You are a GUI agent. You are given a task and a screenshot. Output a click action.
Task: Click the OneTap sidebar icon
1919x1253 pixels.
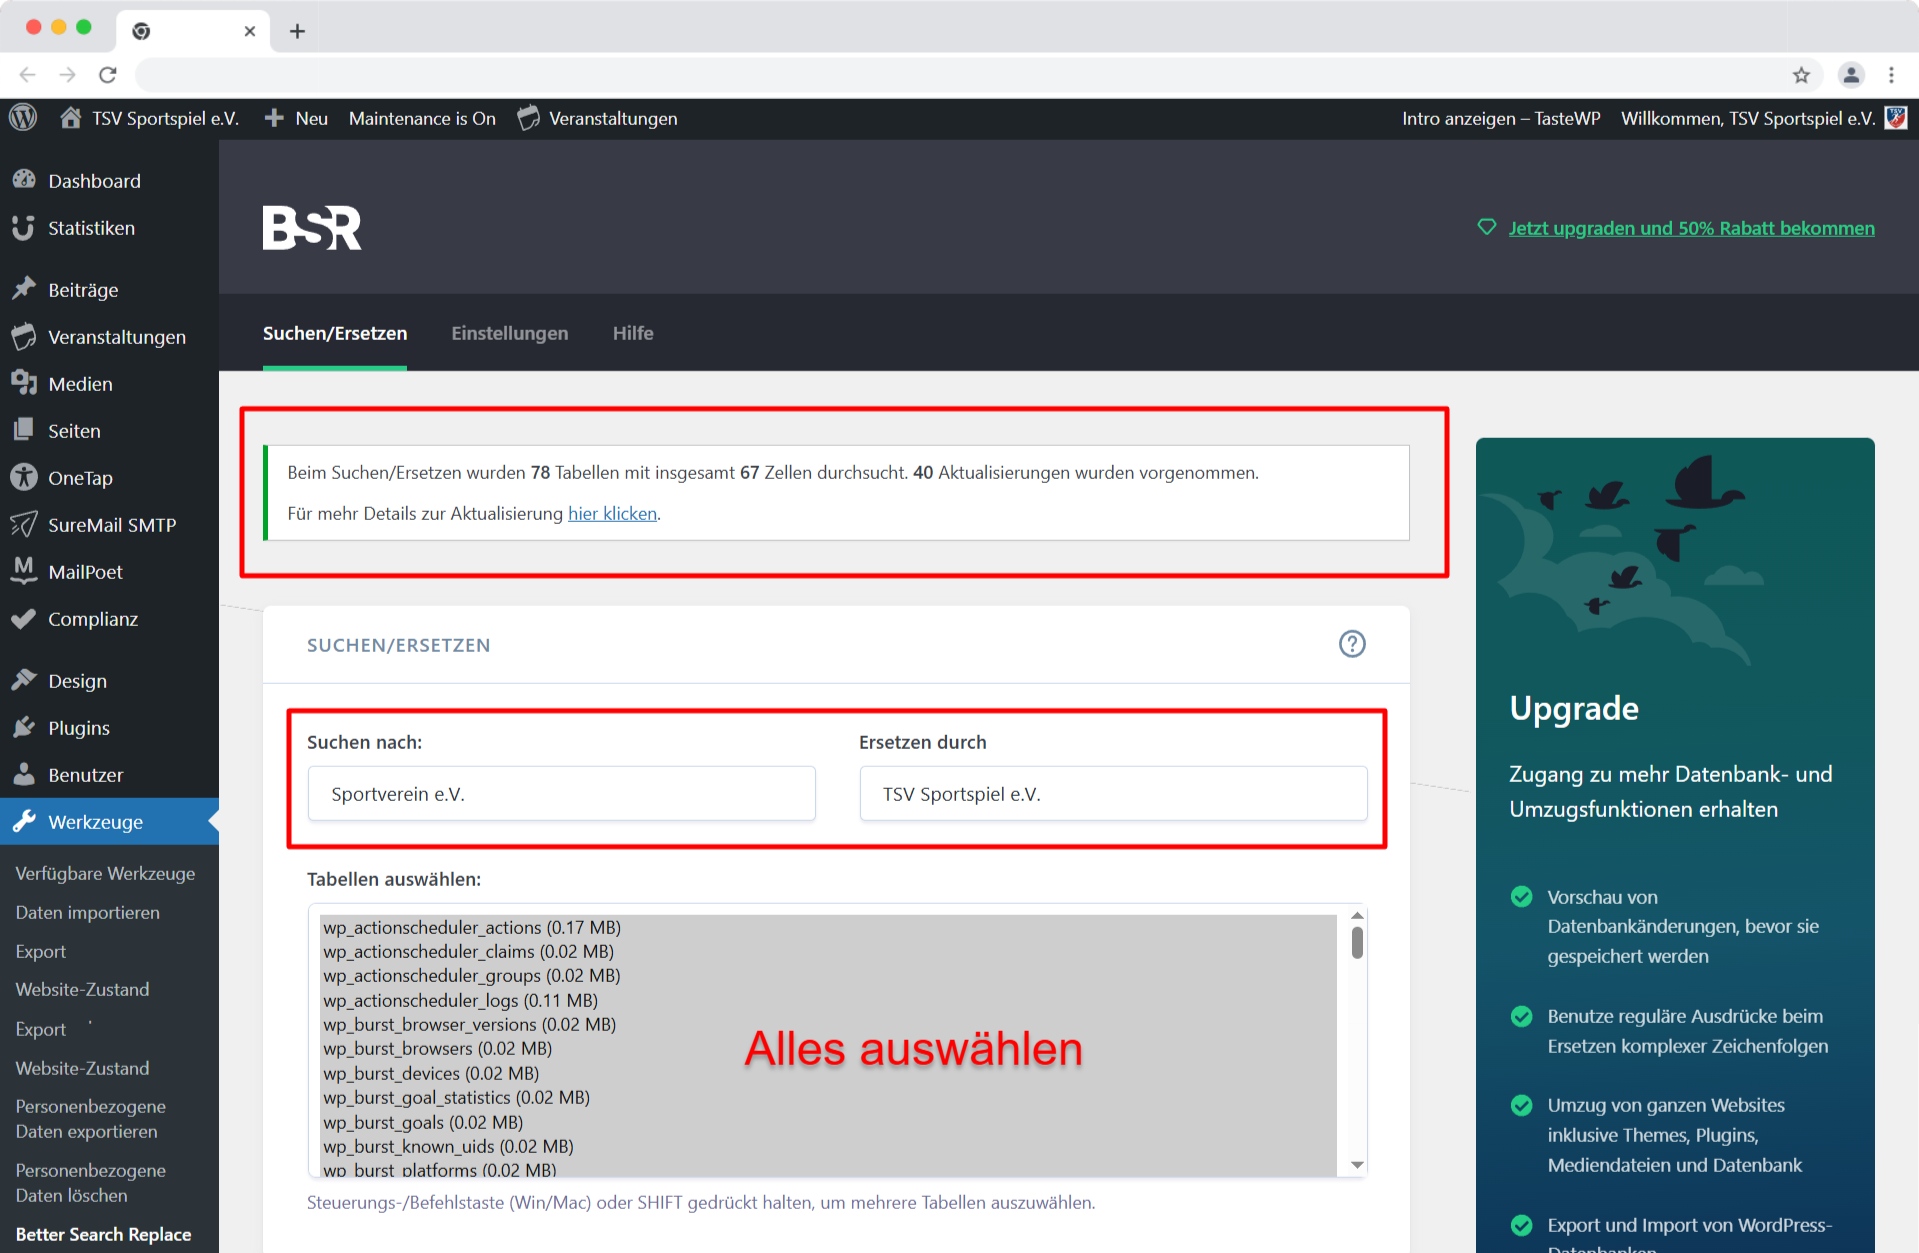tap(24, 477)
